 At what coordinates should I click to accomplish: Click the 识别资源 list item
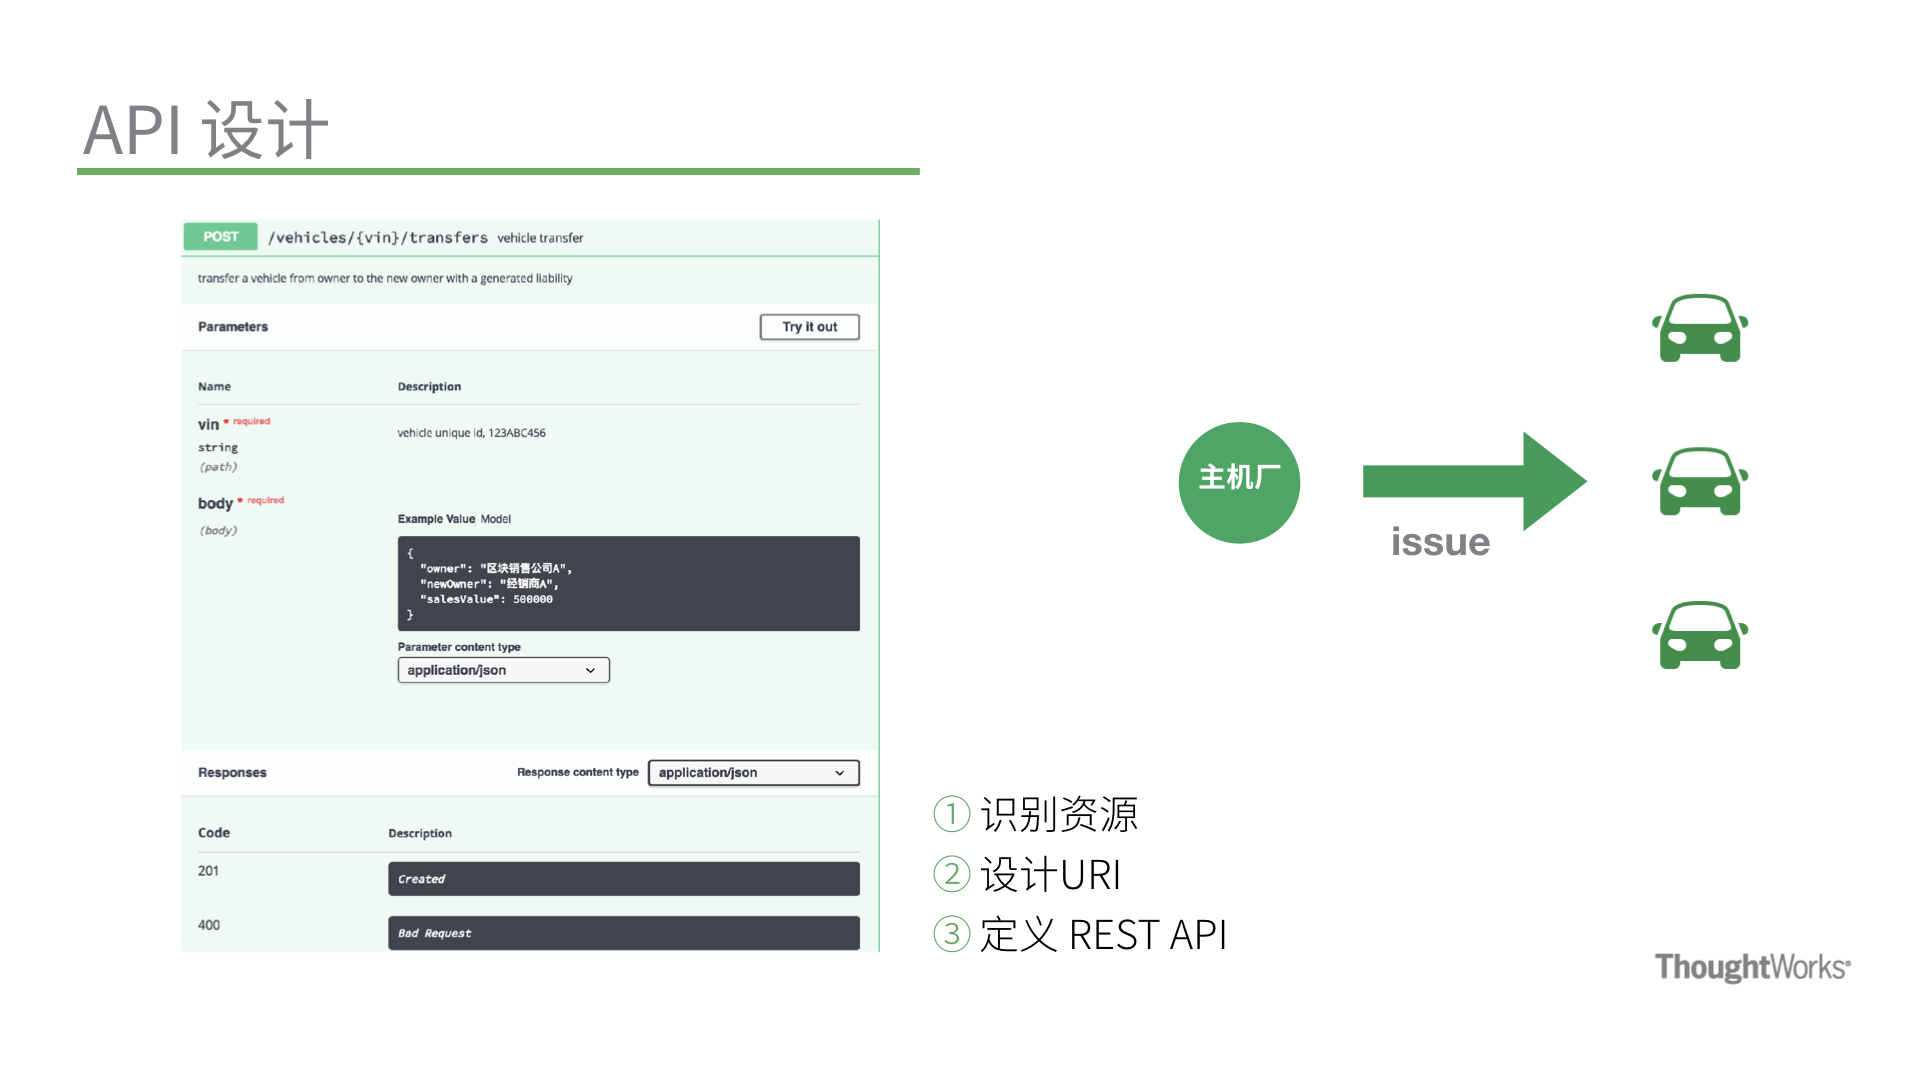tap(1036, 814)
